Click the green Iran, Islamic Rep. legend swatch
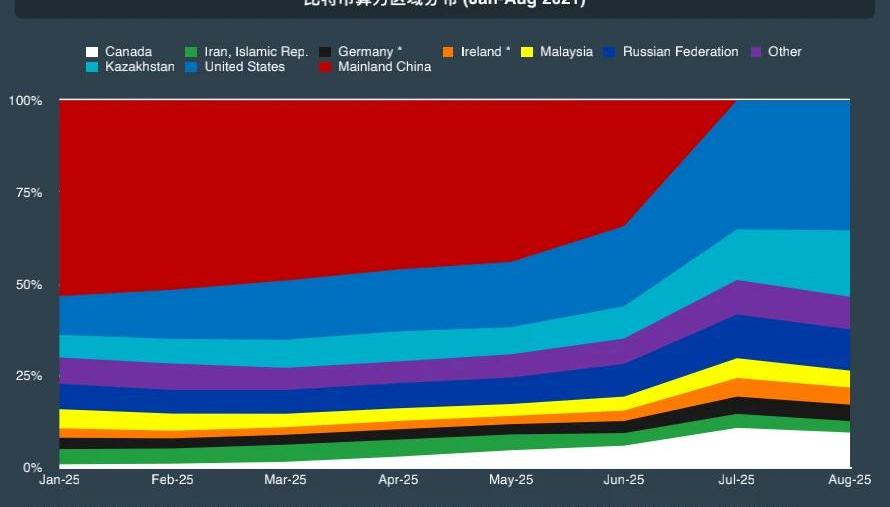 click(192, 52)
